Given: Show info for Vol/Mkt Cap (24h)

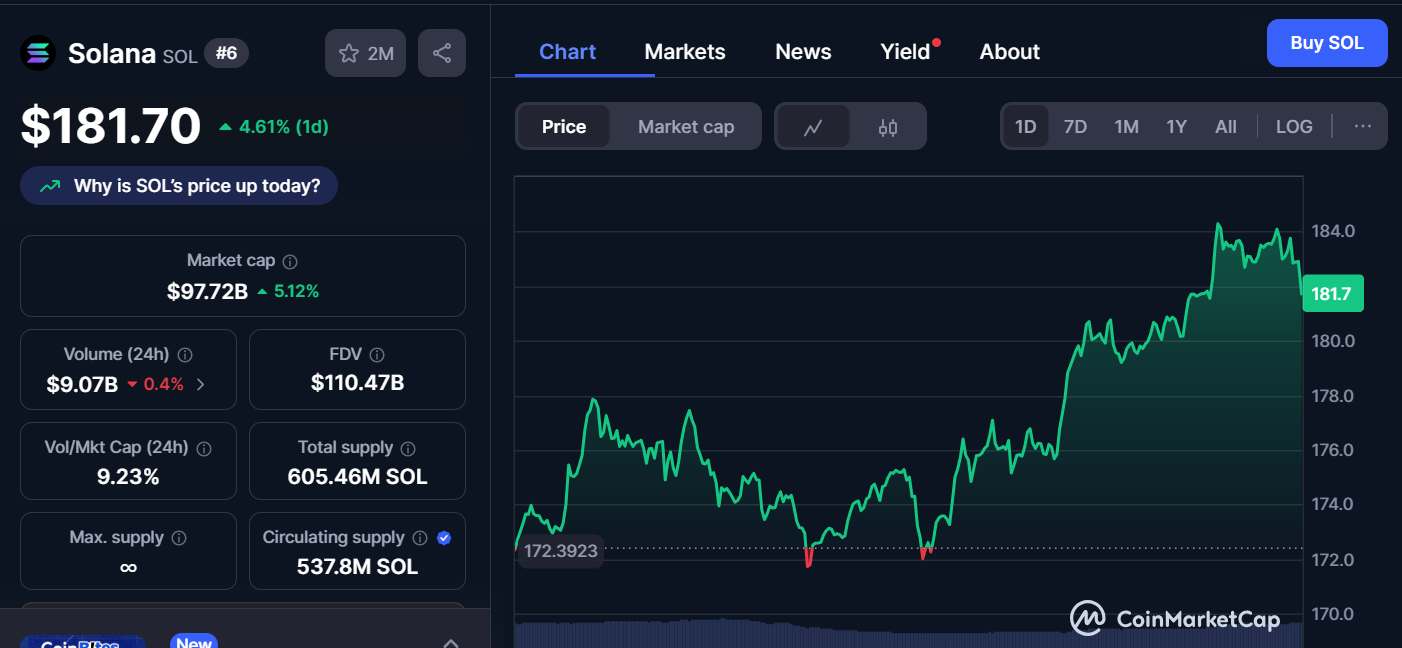Looking at the screenshot, I should coord(204,448).
